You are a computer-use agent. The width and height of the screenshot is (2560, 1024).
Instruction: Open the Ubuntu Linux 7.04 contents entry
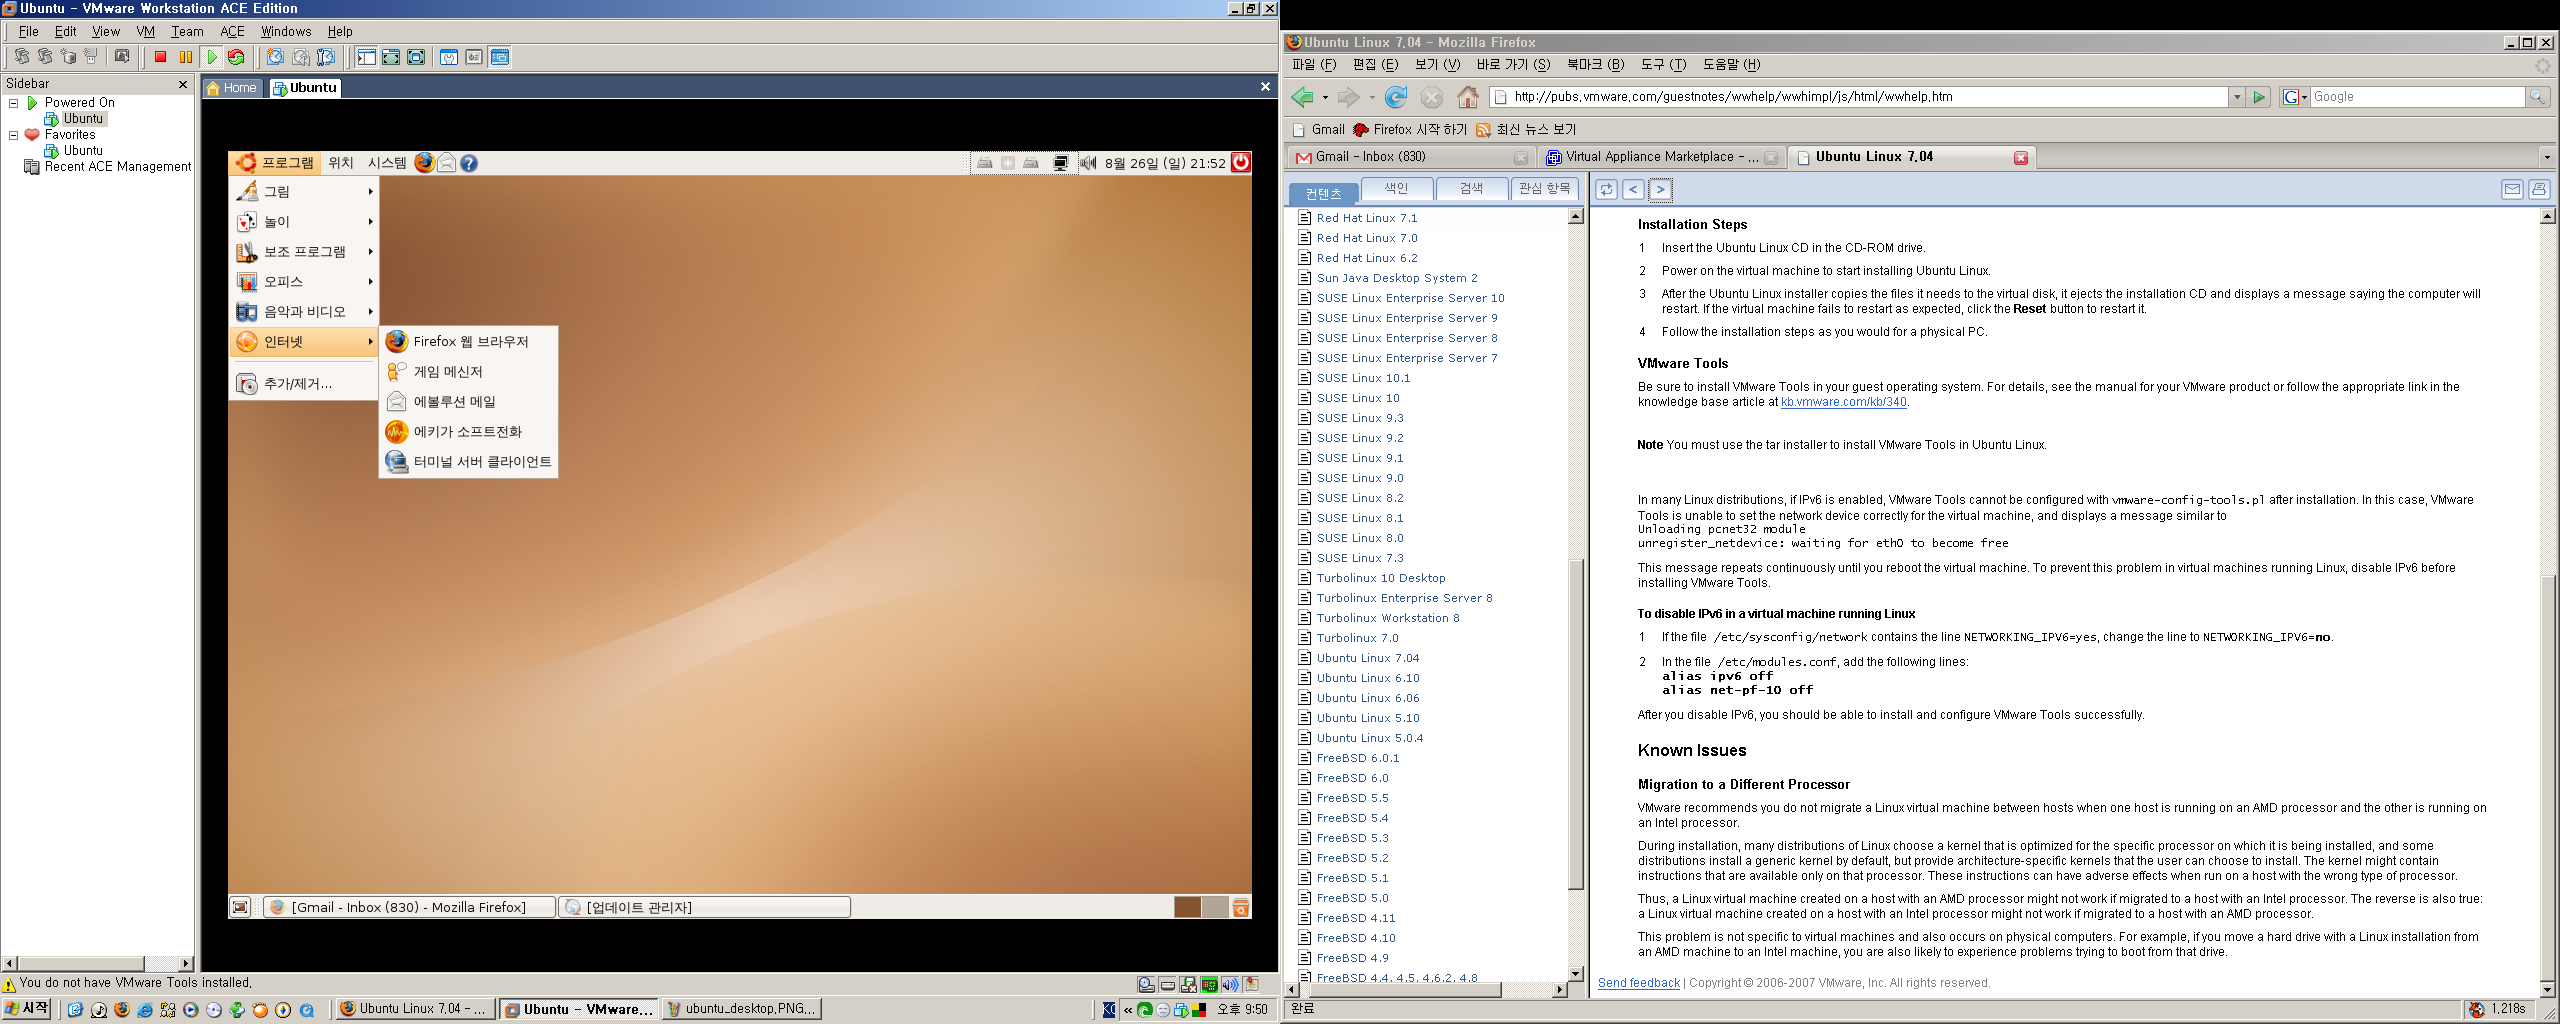[1367, 658]
